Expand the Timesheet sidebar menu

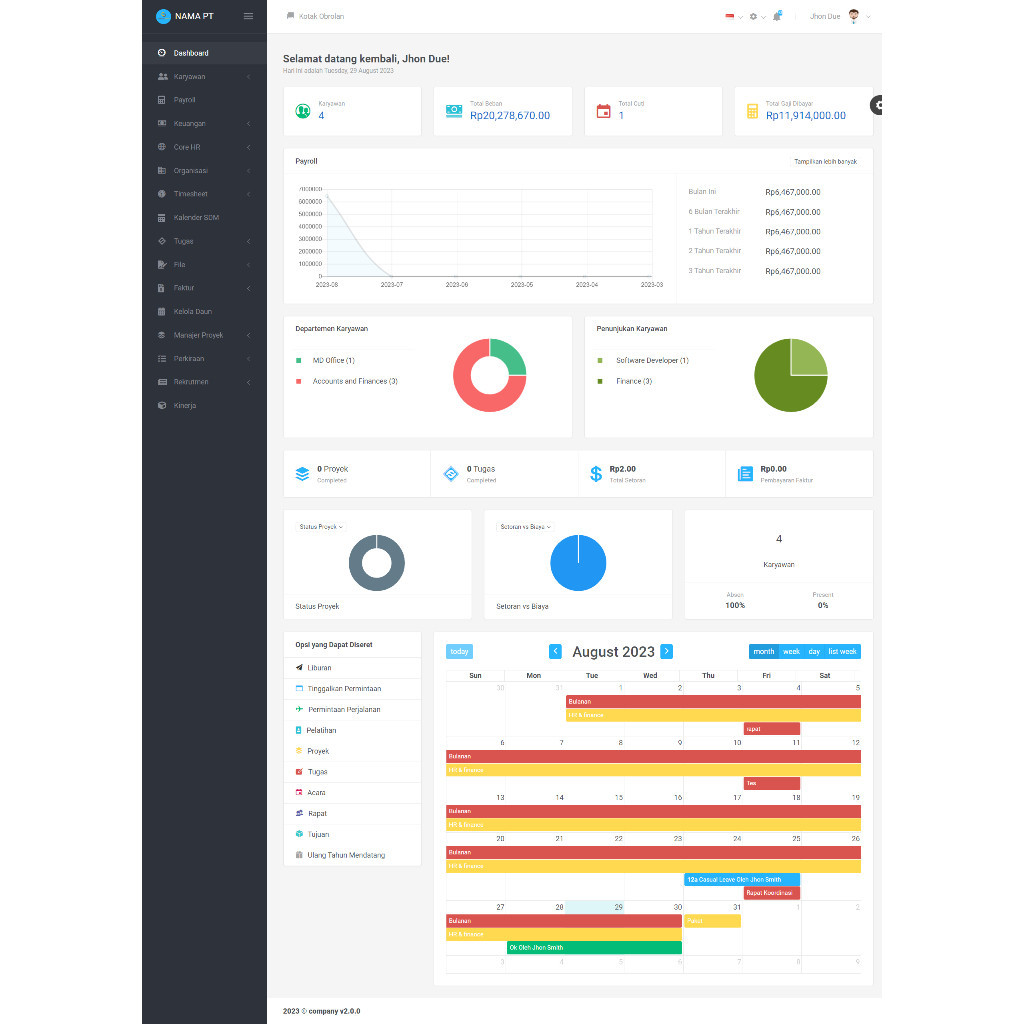[204, 194]
